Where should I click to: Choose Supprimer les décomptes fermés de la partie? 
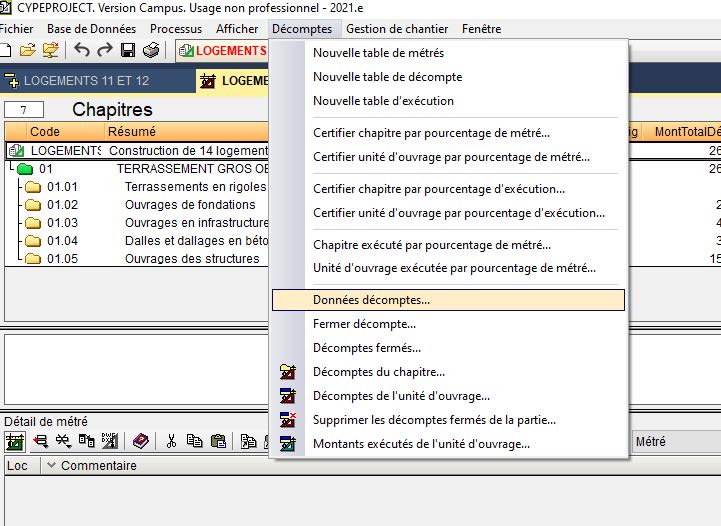(434, 420)
